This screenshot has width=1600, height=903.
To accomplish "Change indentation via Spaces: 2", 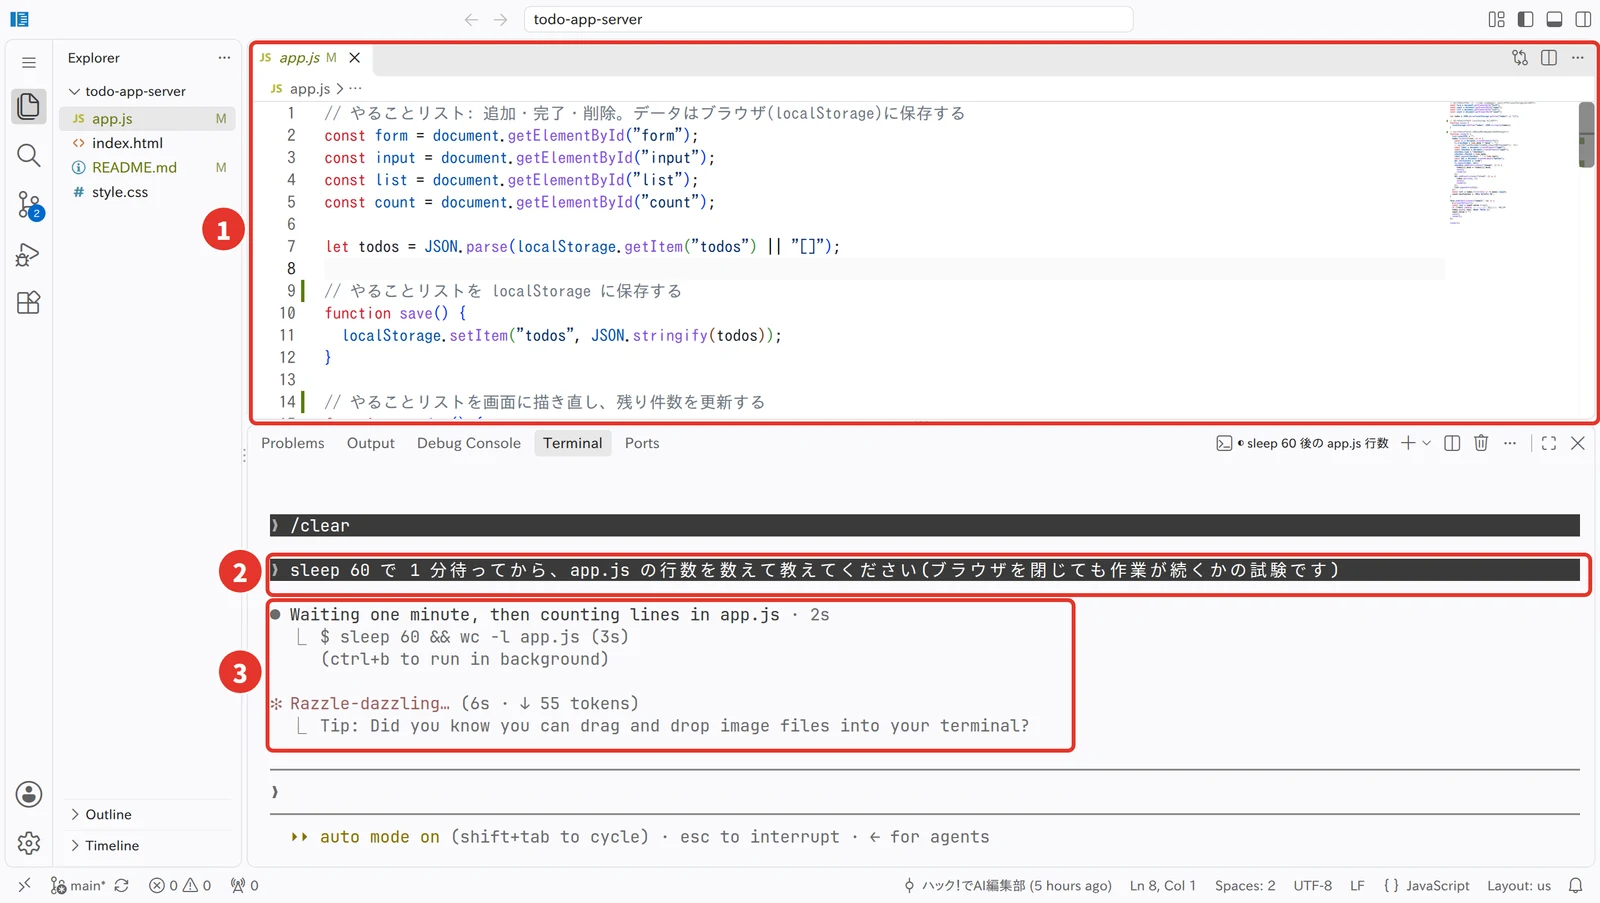I will click(1245, 885).
